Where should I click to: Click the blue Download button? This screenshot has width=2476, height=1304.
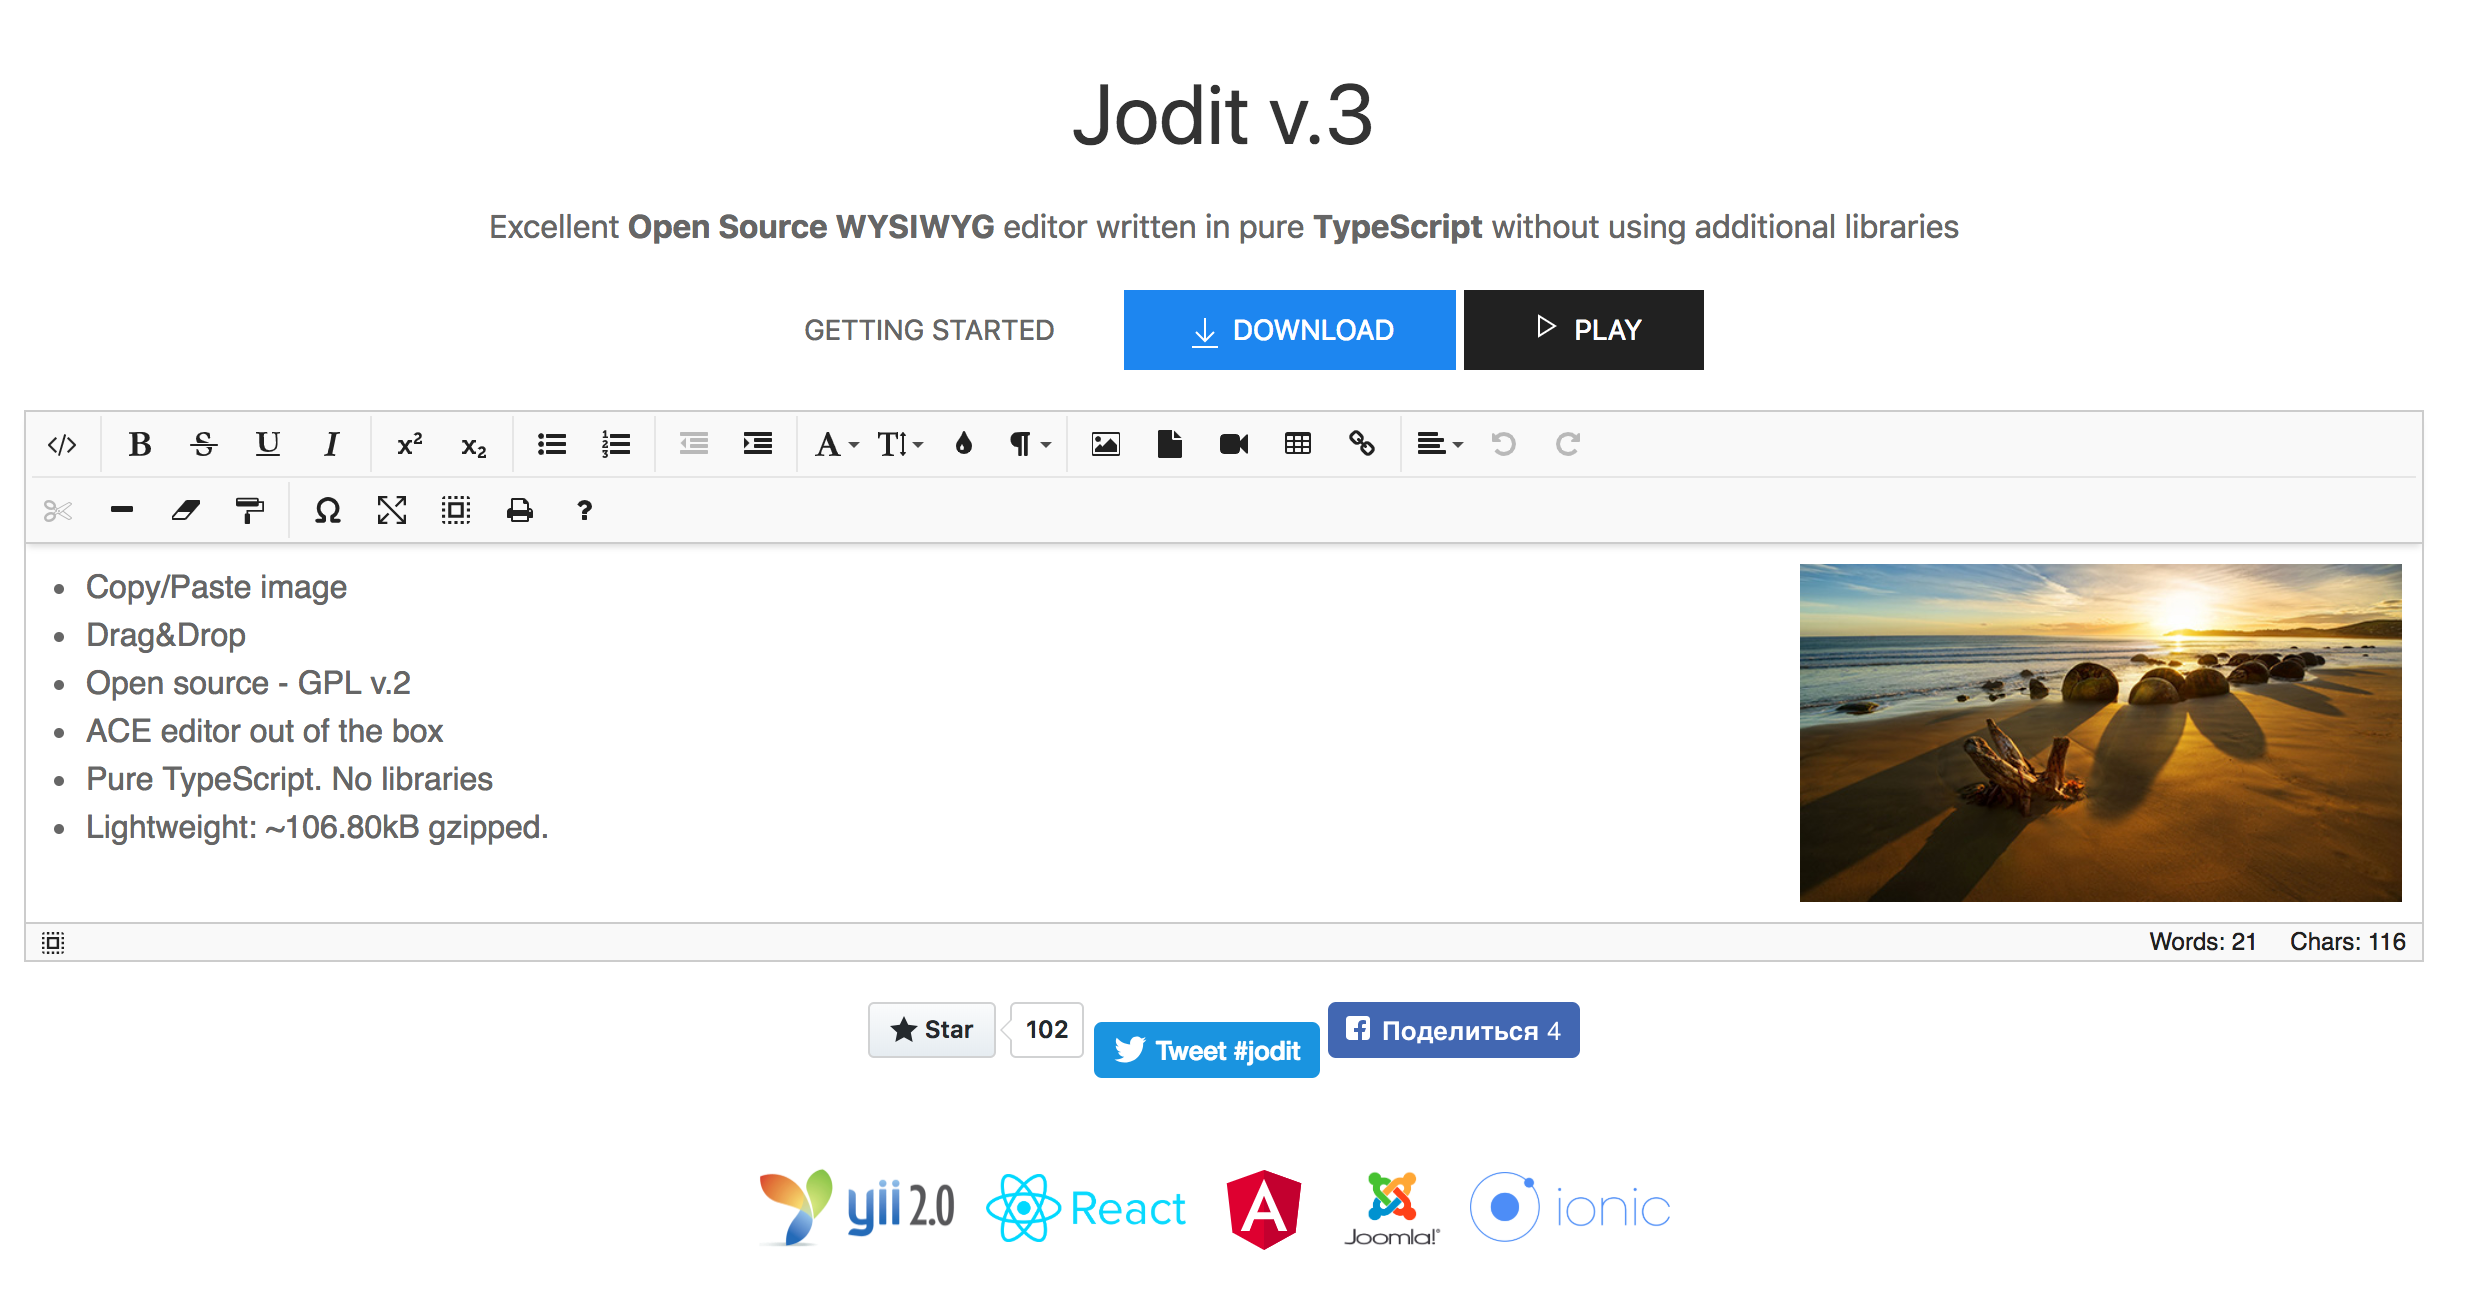1289,330
